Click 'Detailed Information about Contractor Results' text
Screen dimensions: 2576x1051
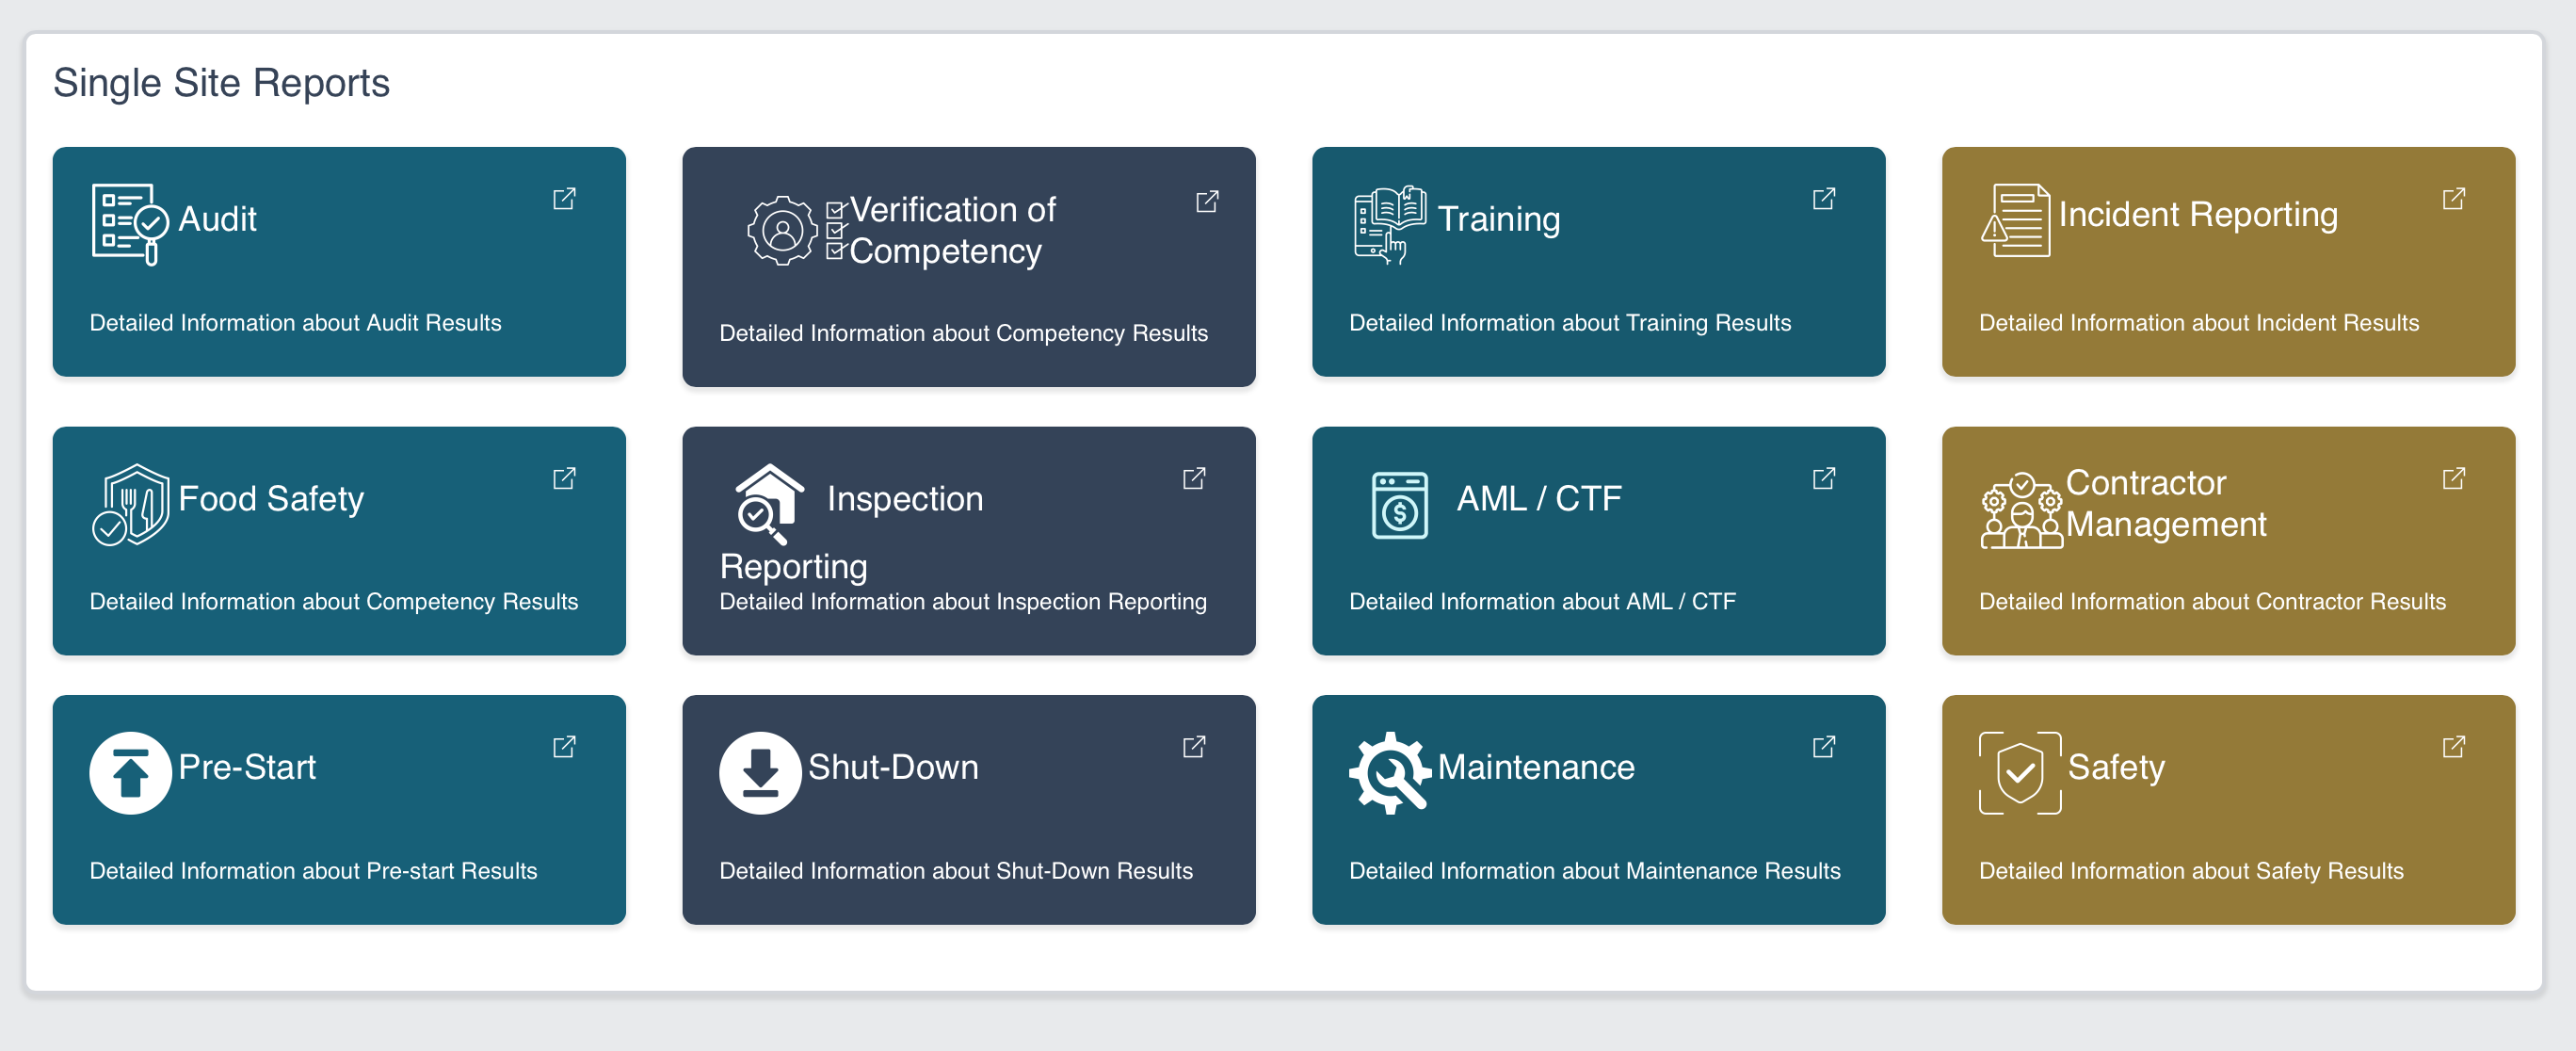(2212, 602)
